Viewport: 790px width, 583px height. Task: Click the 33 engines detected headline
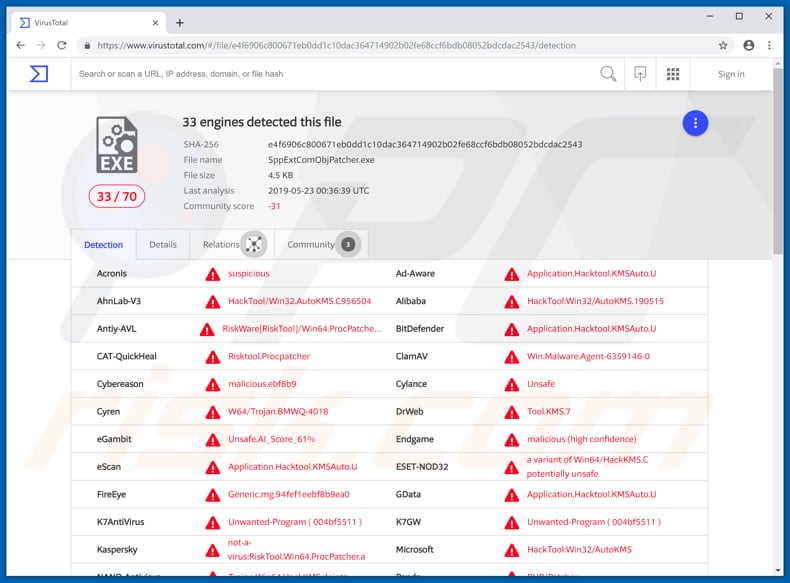click(x=261, y=122)
